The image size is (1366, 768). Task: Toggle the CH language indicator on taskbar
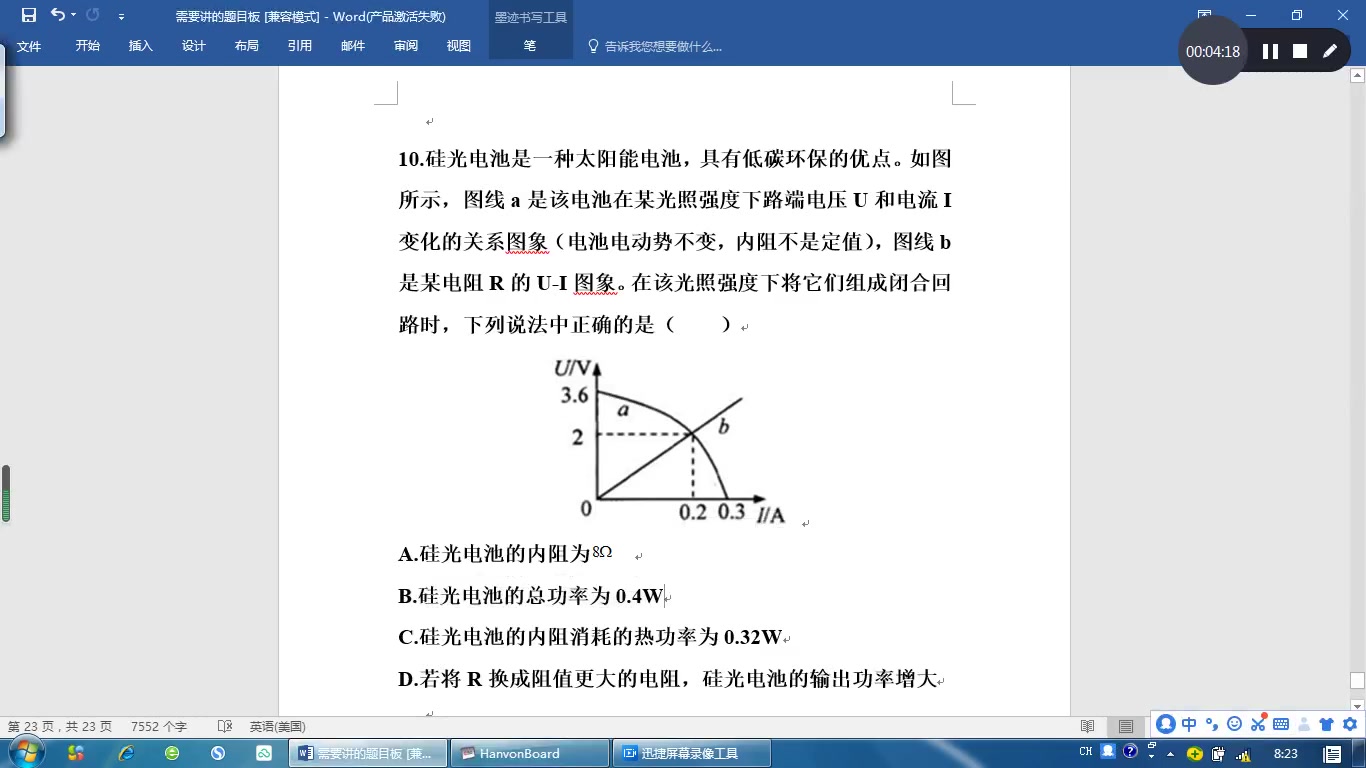point(1086,751)
